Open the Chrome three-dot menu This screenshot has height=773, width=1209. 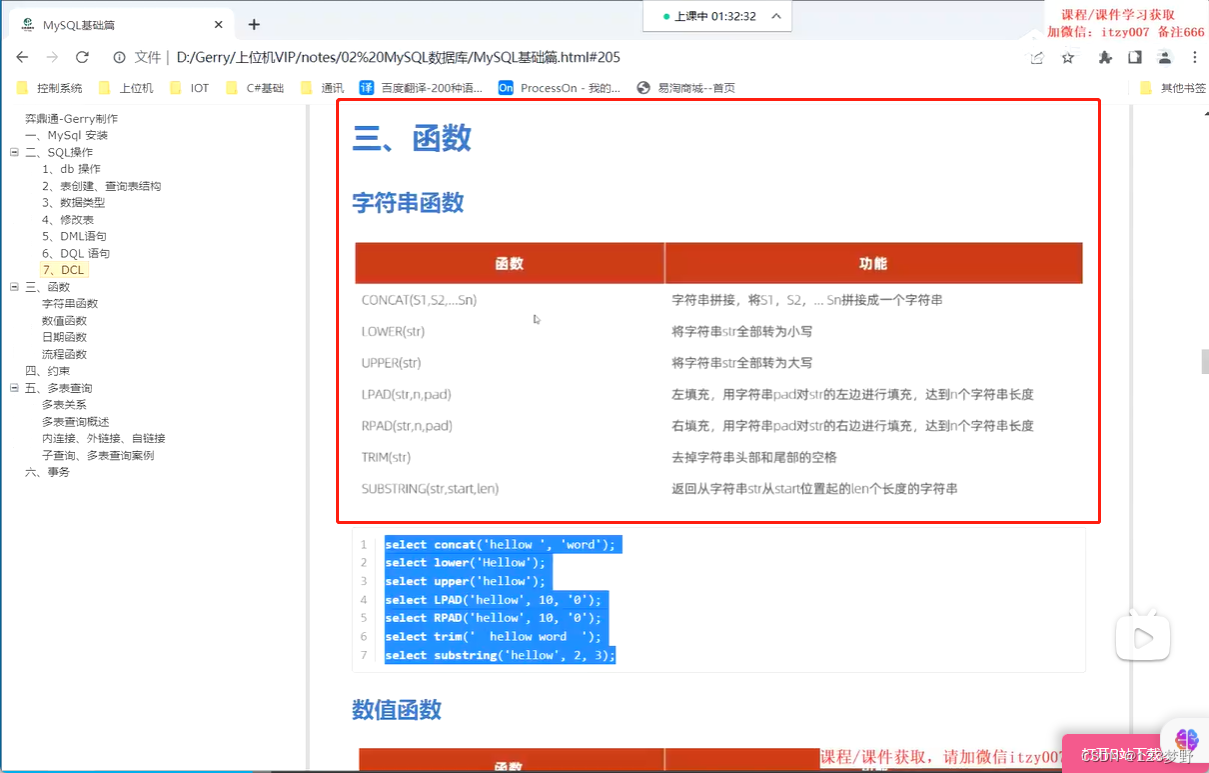(1195, 58)
